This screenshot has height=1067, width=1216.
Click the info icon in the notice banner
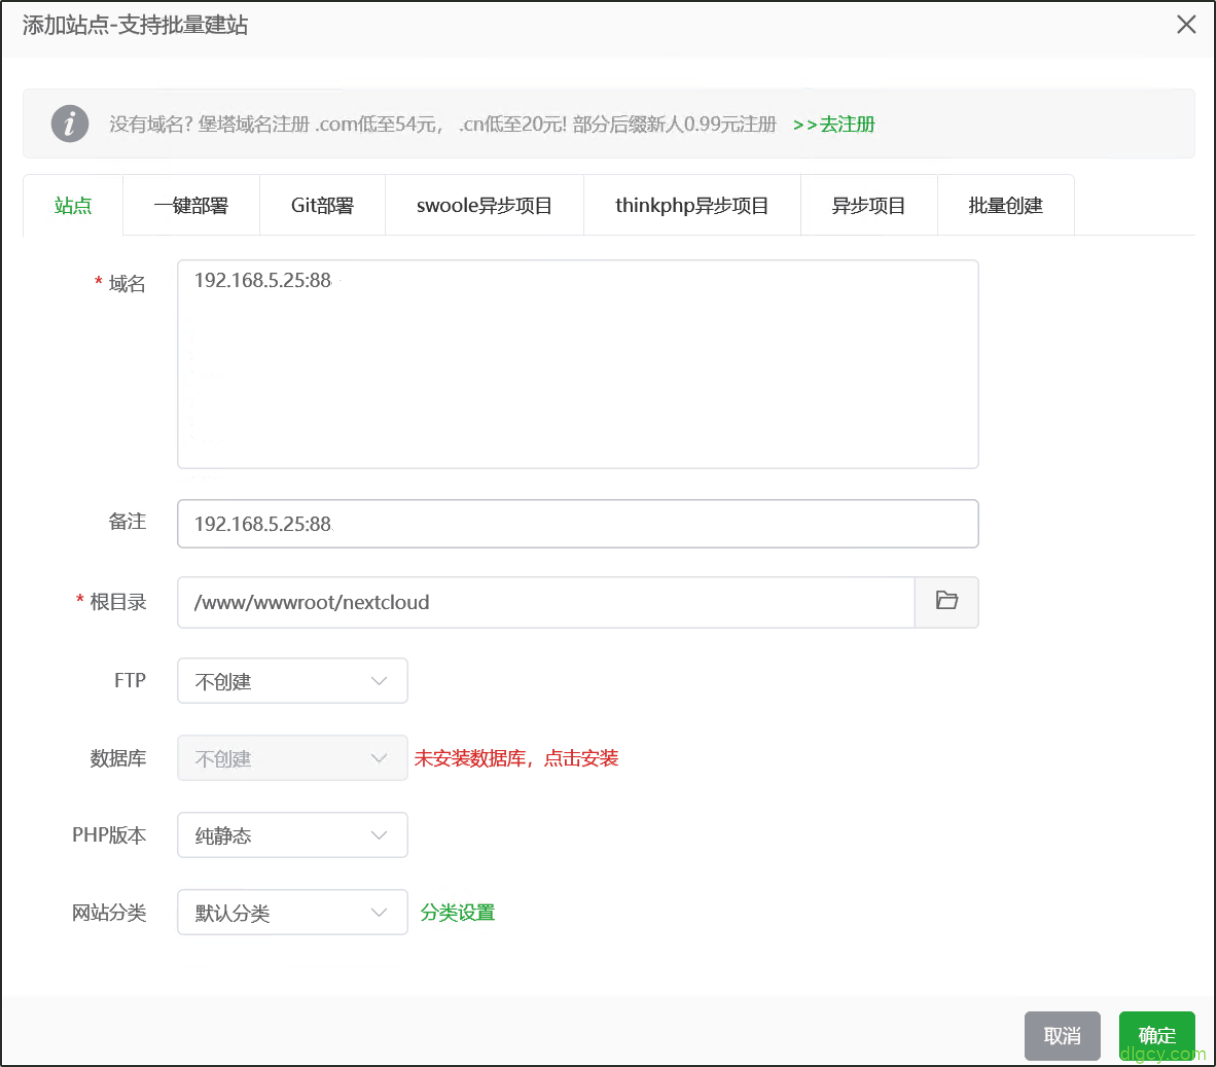tap(70, 124)
